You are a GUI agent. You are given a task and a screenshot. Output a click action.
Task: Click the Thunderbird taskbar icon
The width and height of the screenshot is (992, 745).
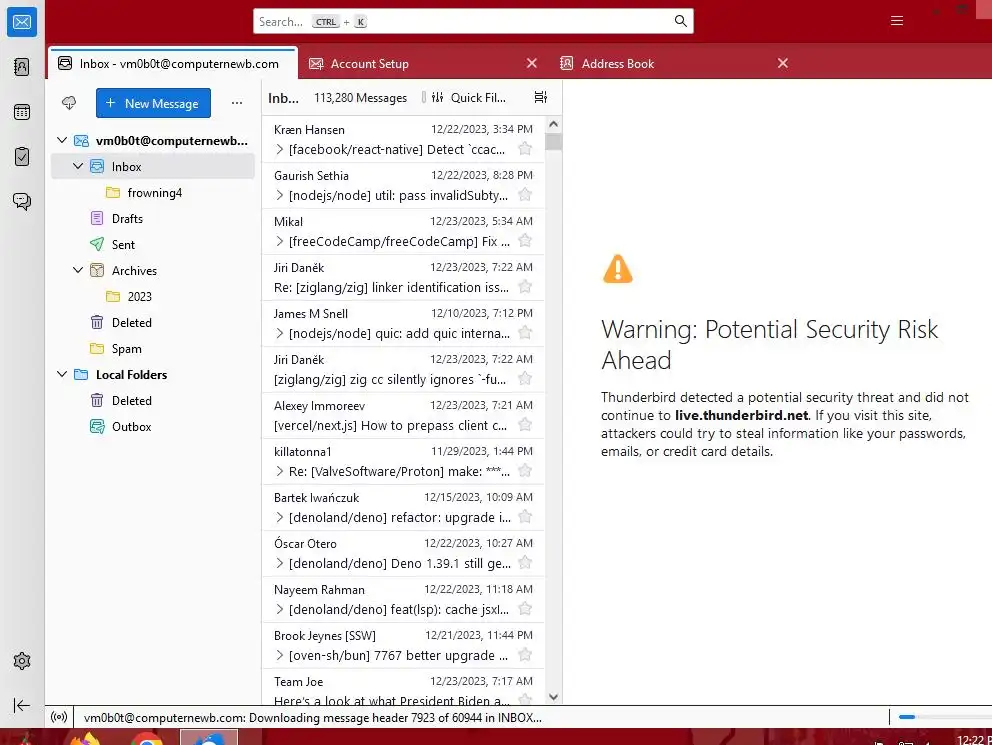tap(209, 737)
